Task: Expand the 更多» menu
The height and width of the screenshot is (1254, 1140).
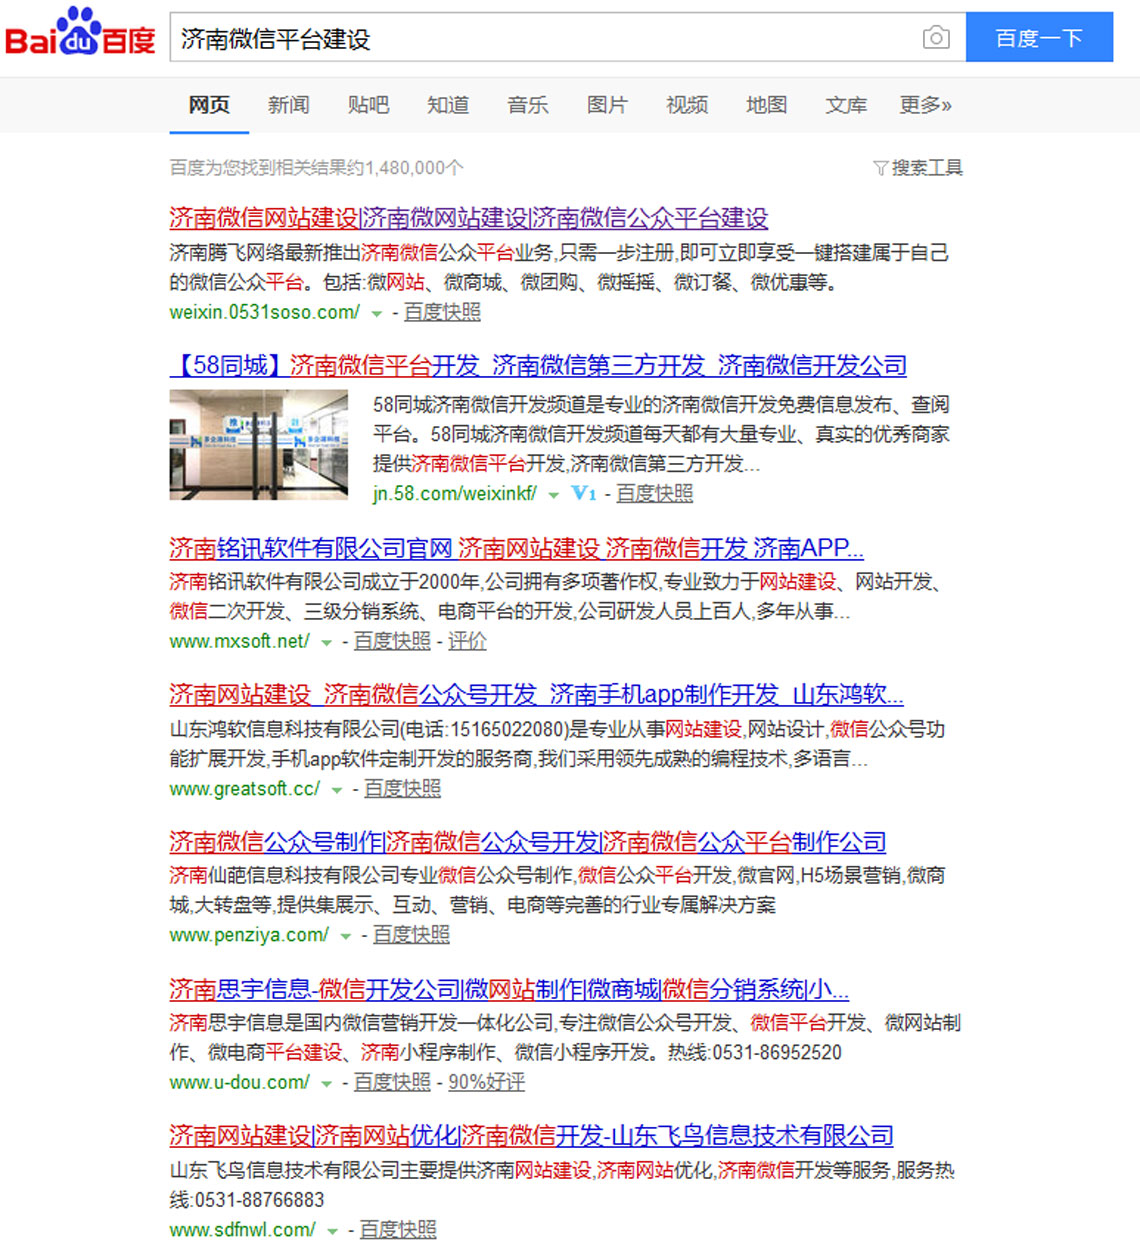Action: (x=926, y=105)
